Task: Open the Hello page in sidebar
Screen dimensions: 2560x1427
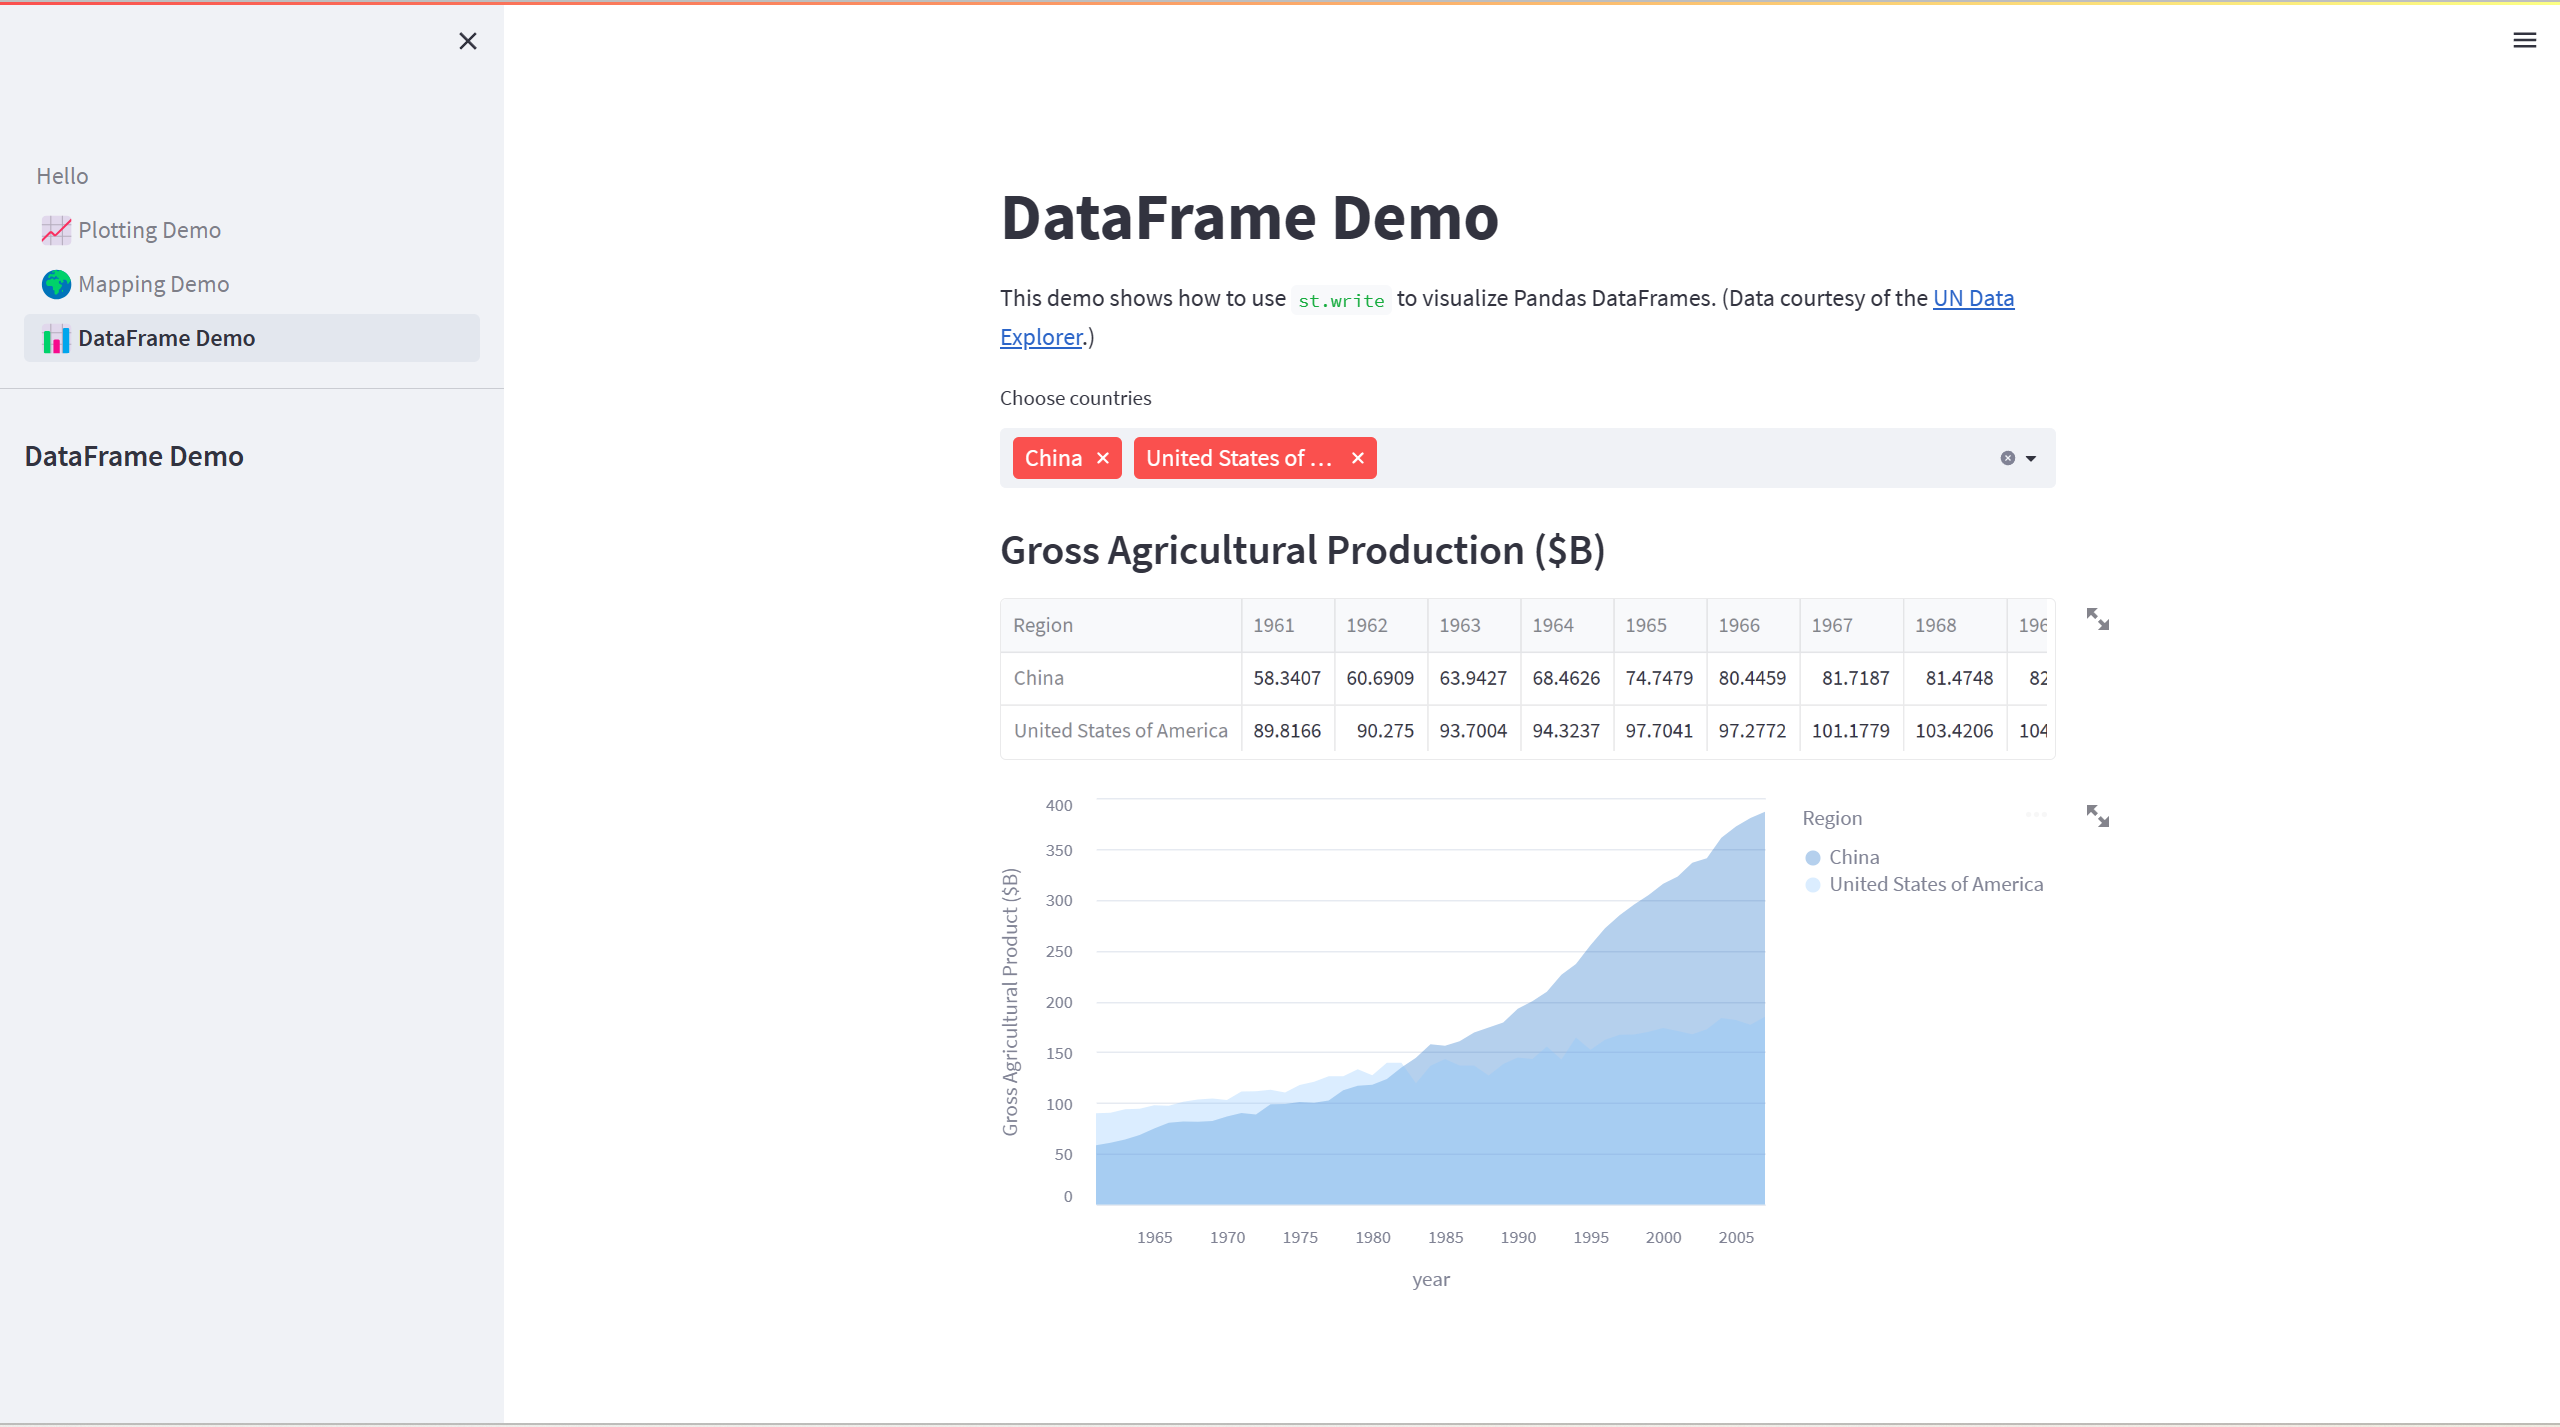Action: (x=62, y=176)
